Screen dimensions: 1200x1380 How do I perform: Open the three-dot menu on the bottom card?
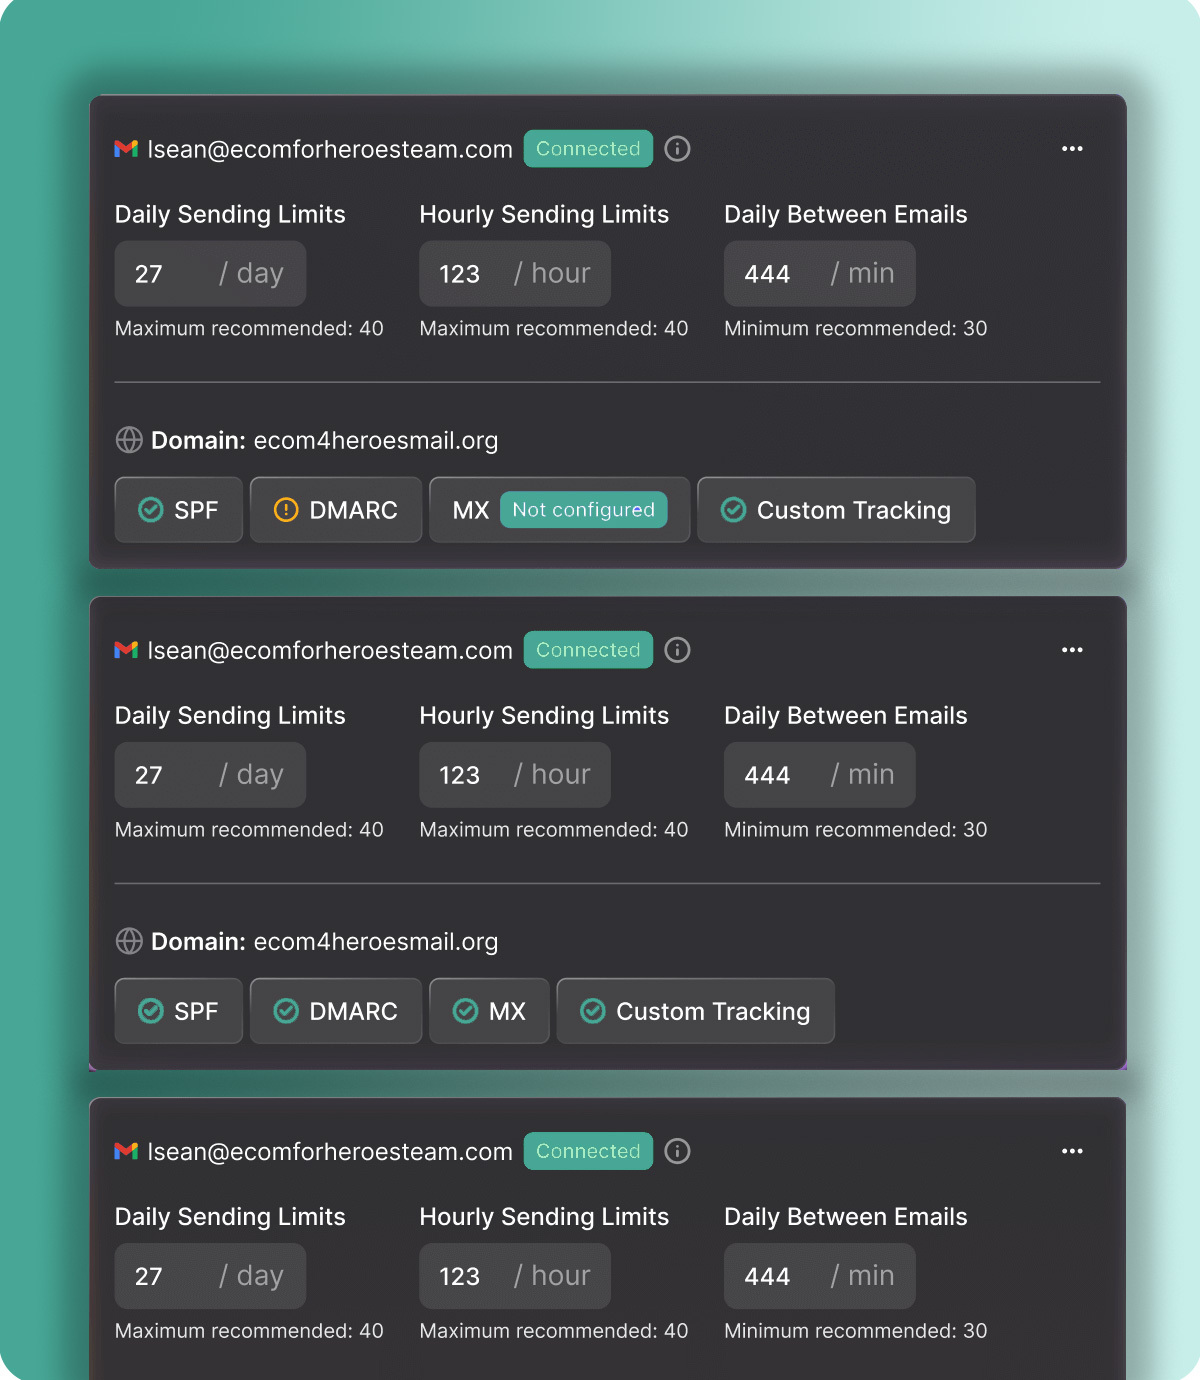[1072, 1151]
